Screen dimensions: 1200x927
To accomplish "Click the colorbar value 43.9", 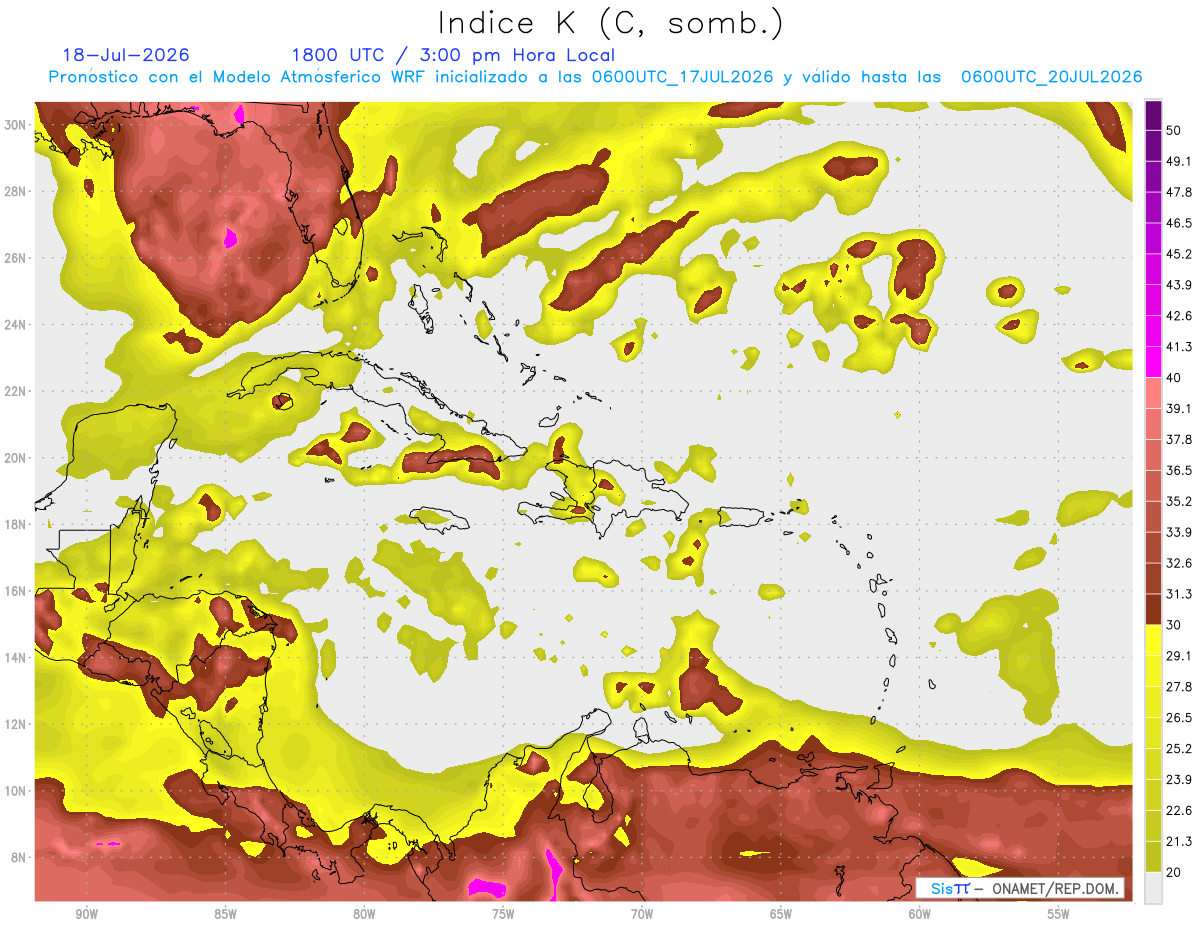I will 1179,285.
